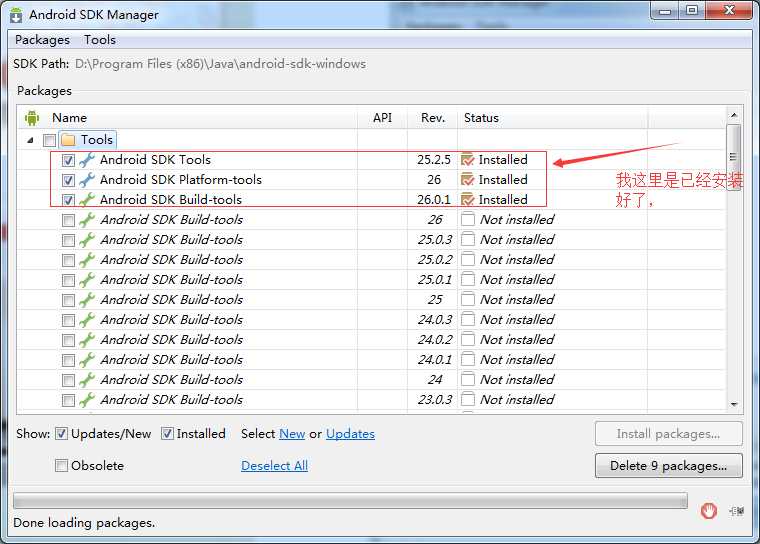
Task: Click the New selection link
Action: coord(292,434)
